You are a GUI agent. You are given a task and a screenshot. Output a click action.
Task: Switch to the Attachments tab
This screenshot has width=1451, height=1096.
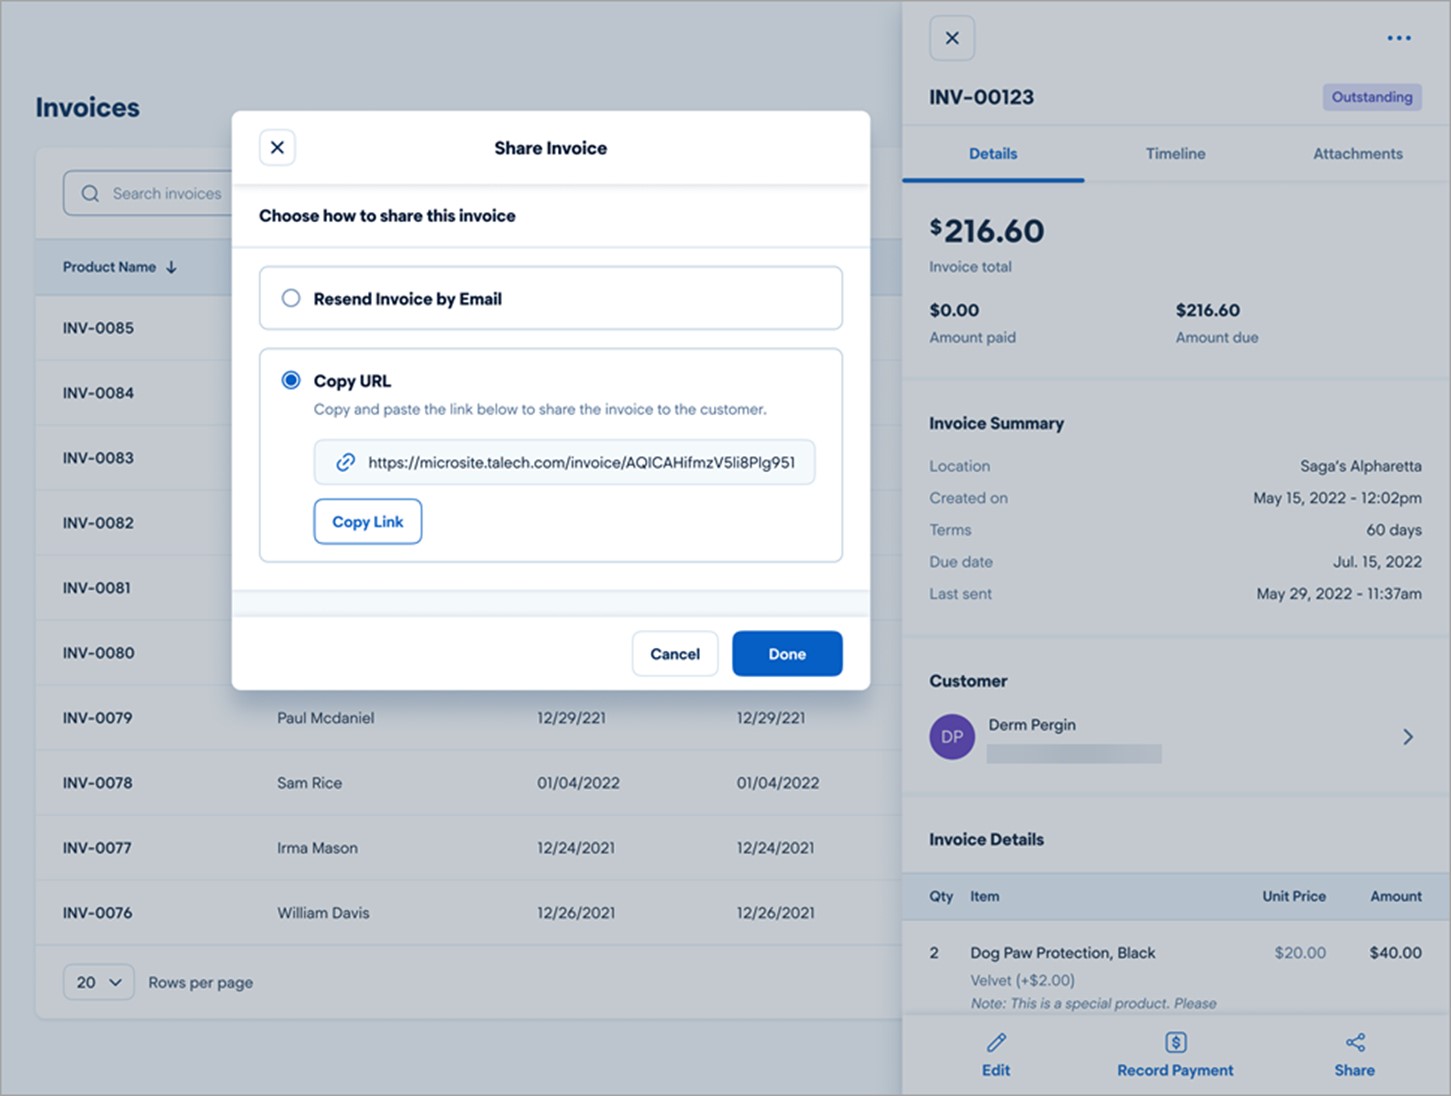(1357, 153)
